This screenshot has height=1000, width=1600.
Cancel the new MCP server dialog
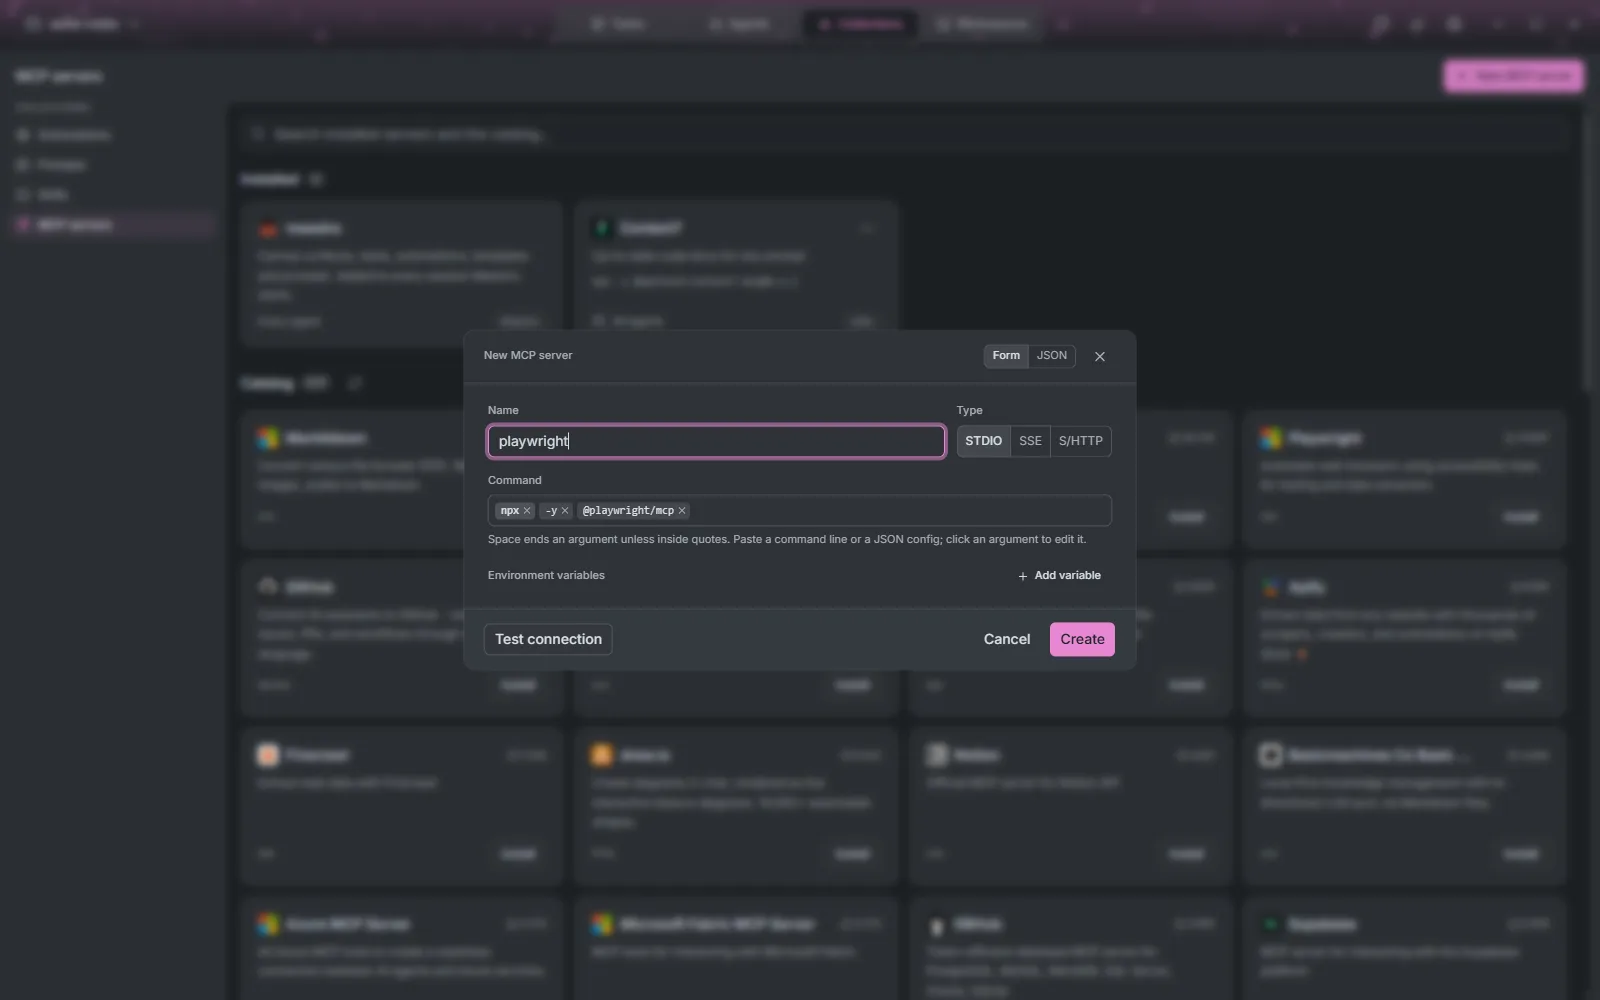pyautogui.click(x=1006, y=640)
